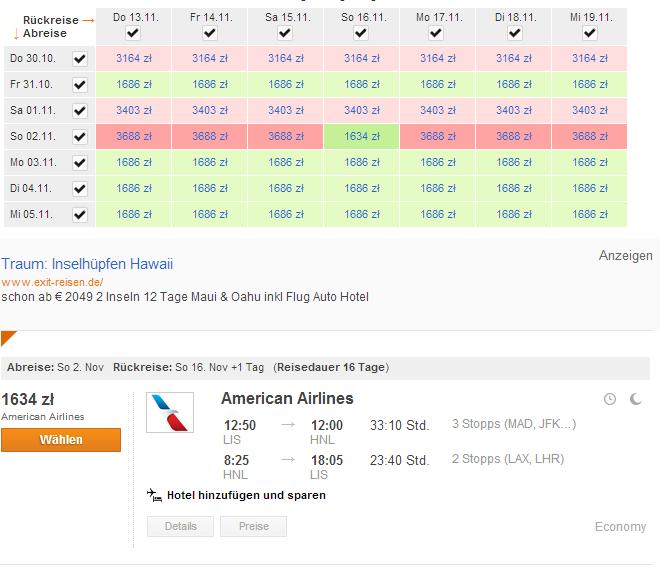Select the 1634 zł cheapest fare cell
This screenshot has width=660, height=571.
click(362, 136)
